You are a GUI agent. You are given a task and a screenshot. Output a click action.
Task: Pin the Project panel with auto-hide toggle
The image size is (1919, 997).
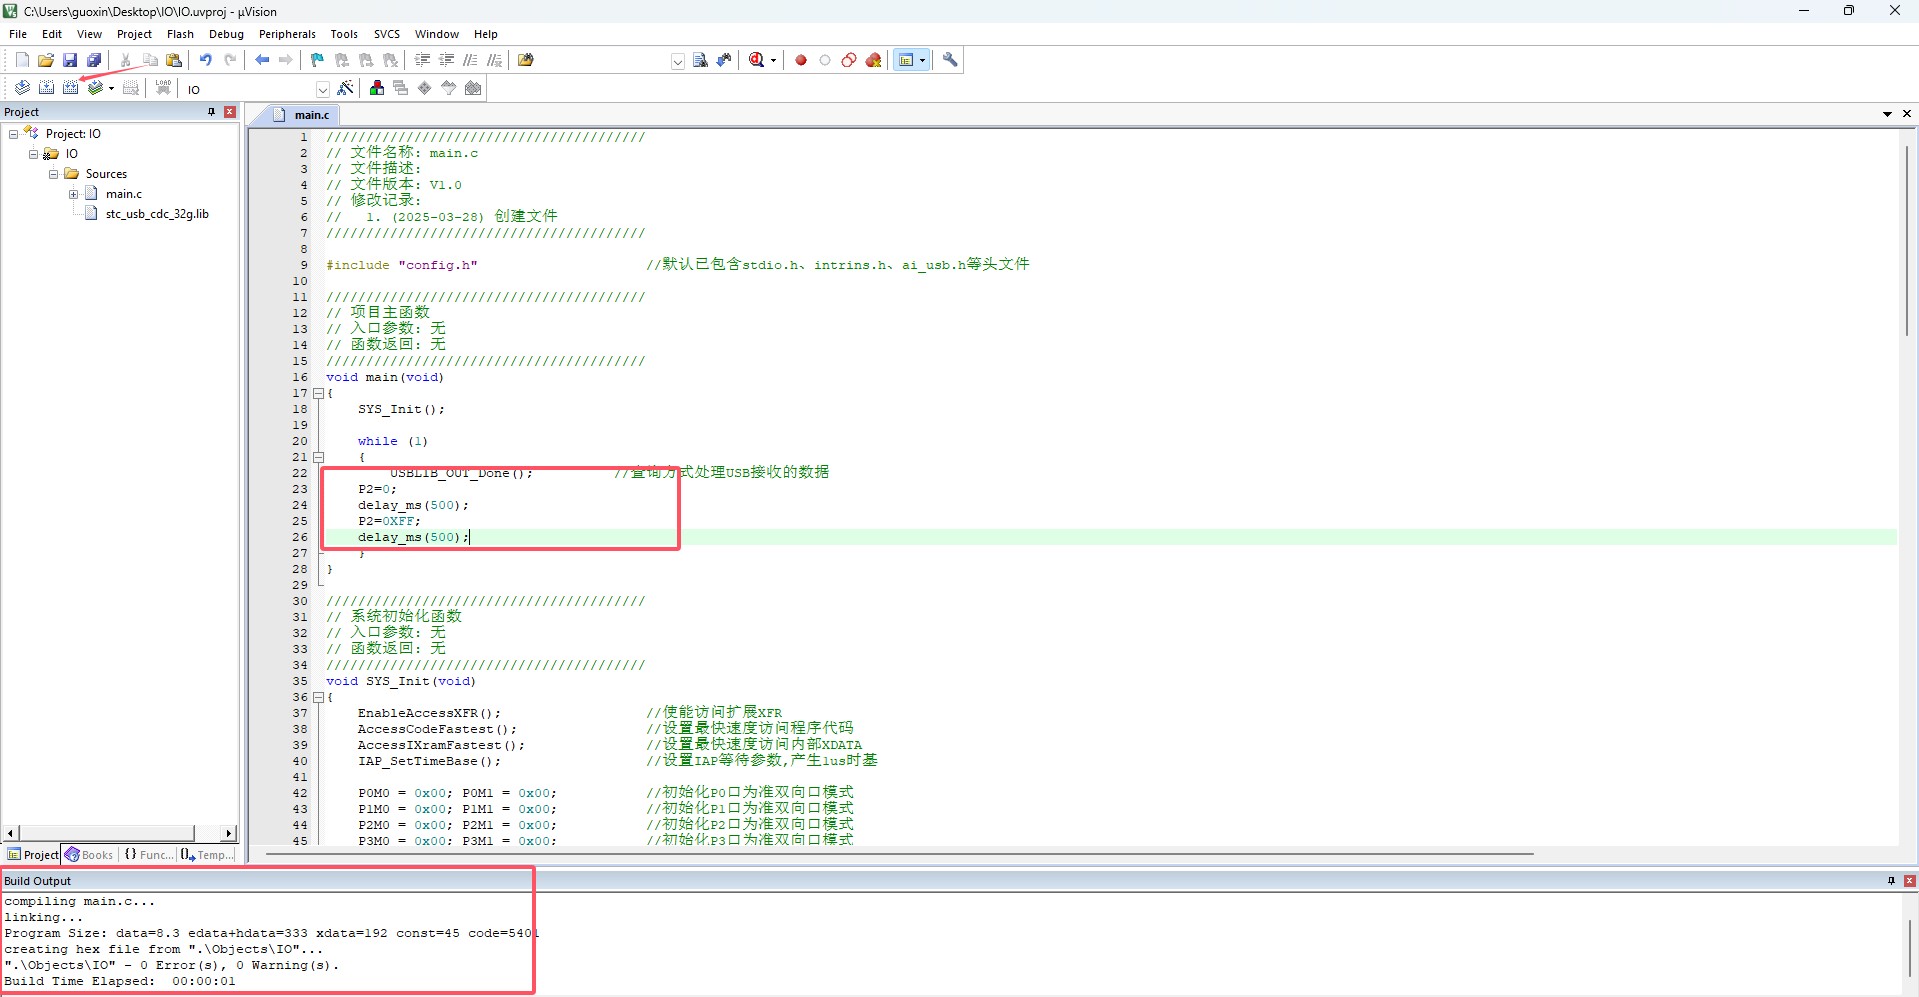tap(211, 112)
